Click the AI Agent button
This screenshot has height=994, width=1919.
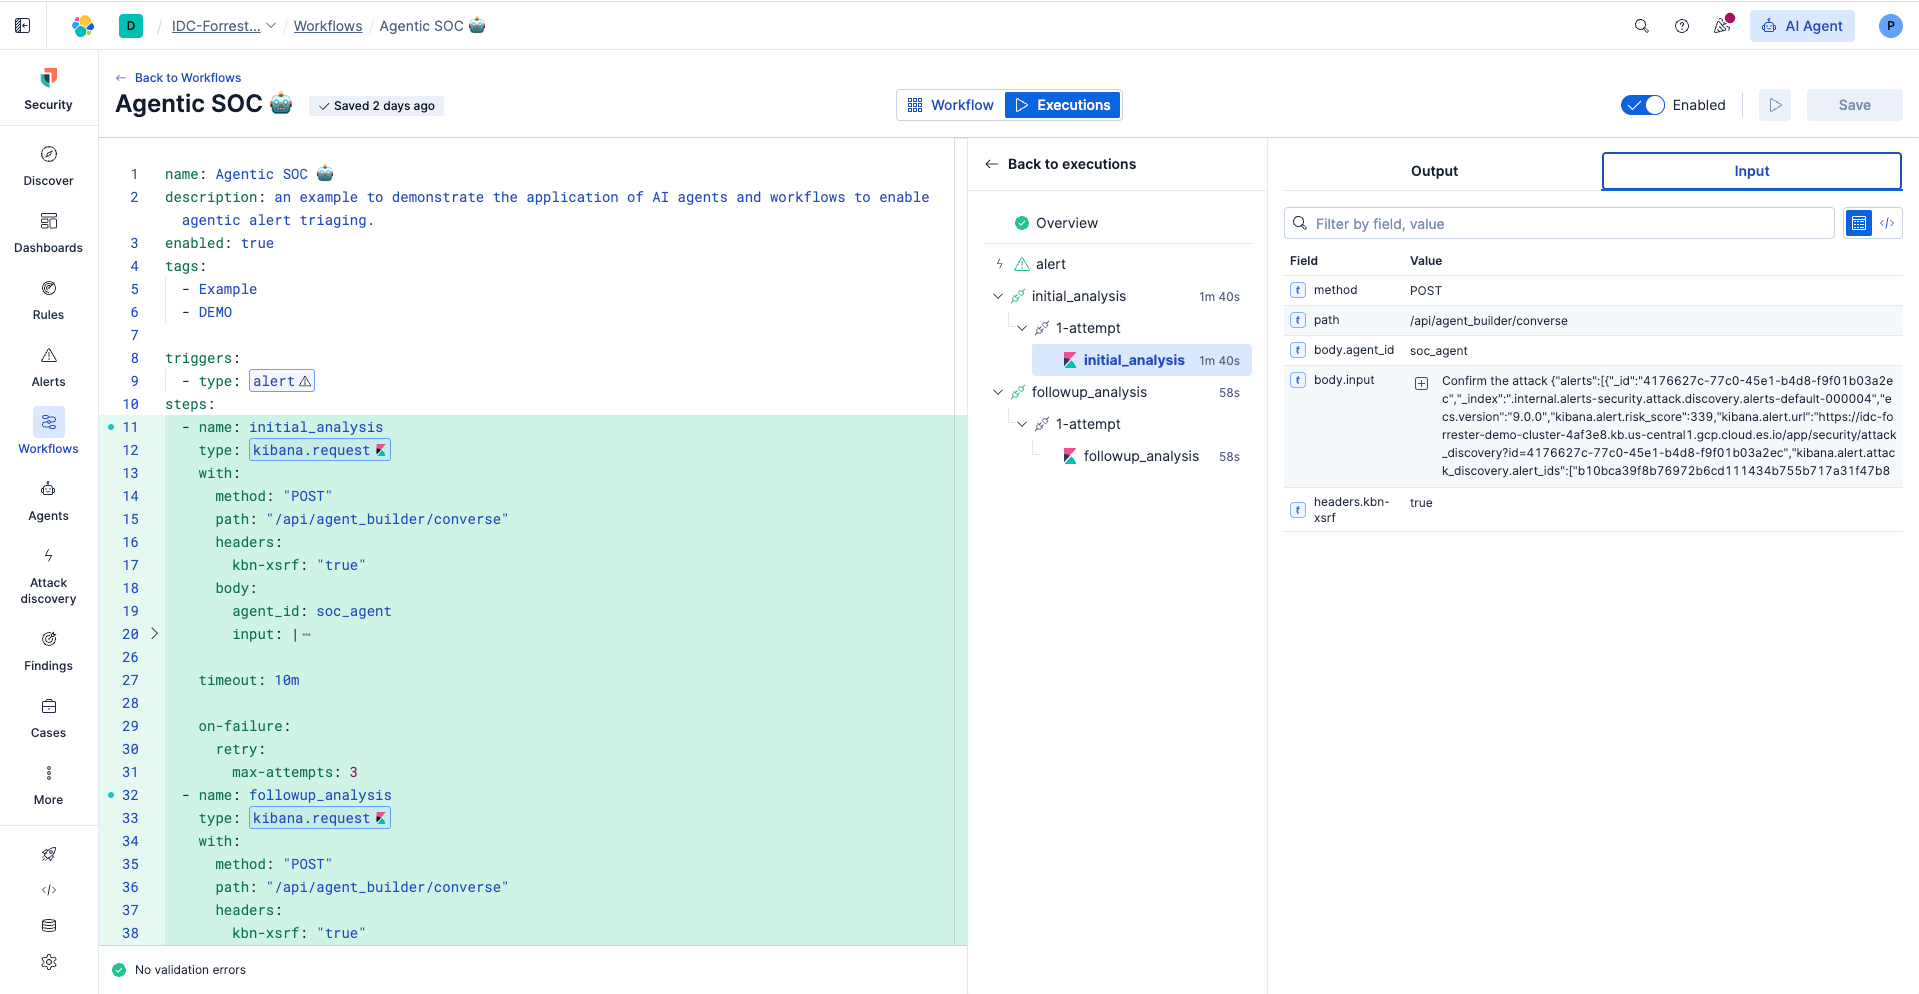1802,26
